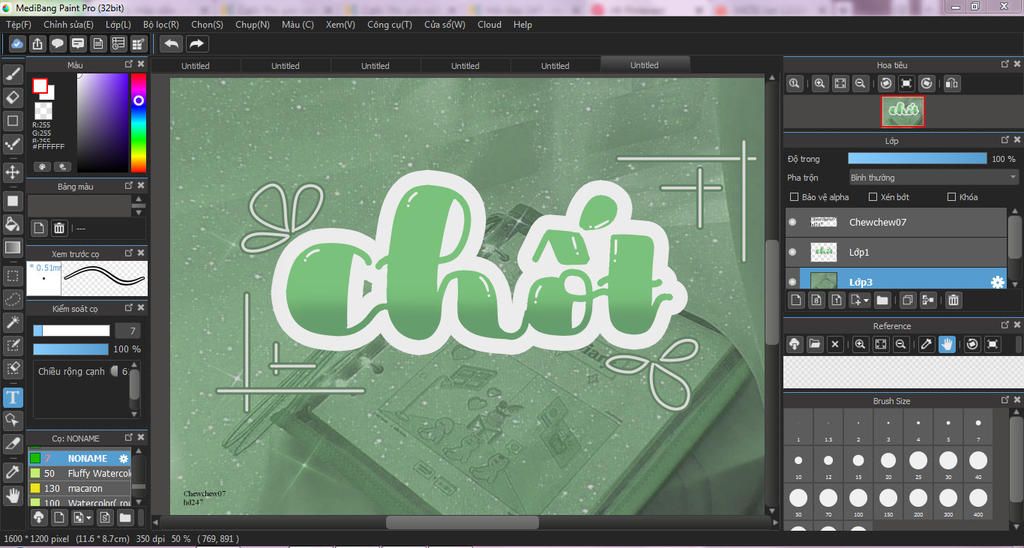Image resolution: width=1024 pixels, height=548 pixels.
Task: Select the Bucket fill tool
Action: (x=12, y=224)
